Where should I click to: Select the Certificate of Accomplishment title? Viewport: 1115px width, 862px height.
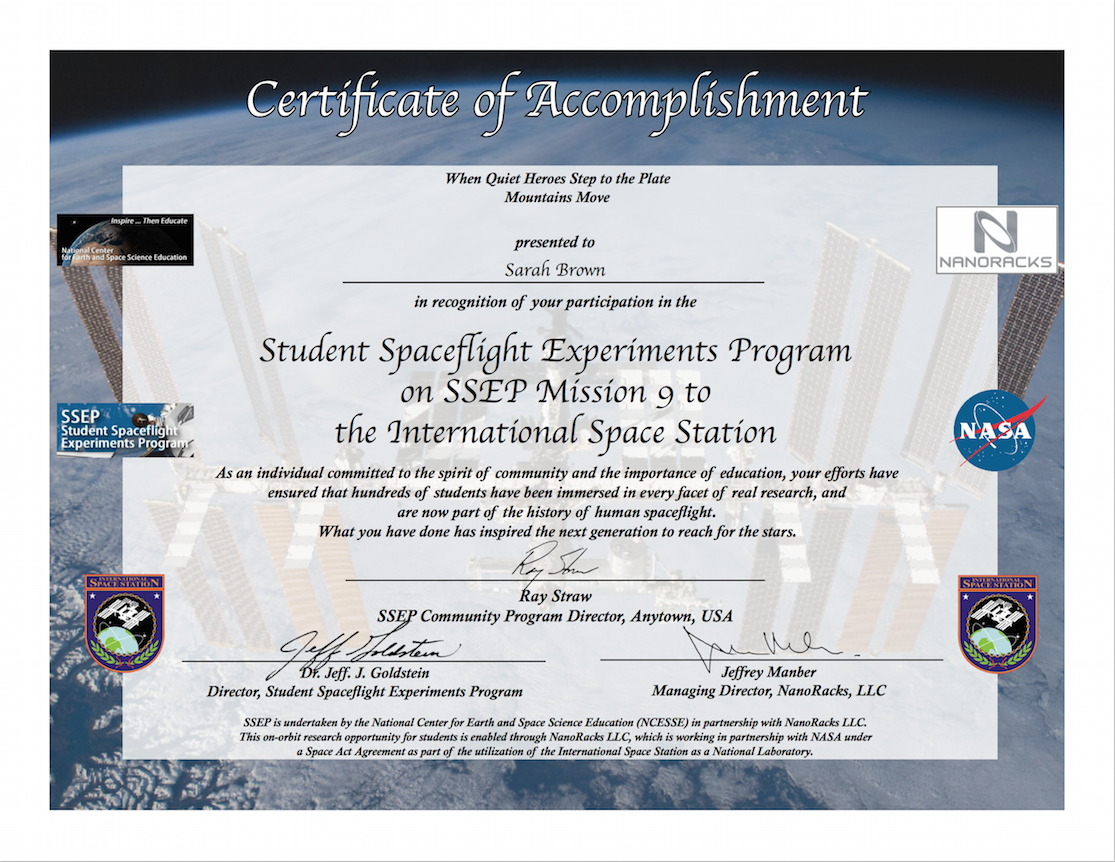556,100
